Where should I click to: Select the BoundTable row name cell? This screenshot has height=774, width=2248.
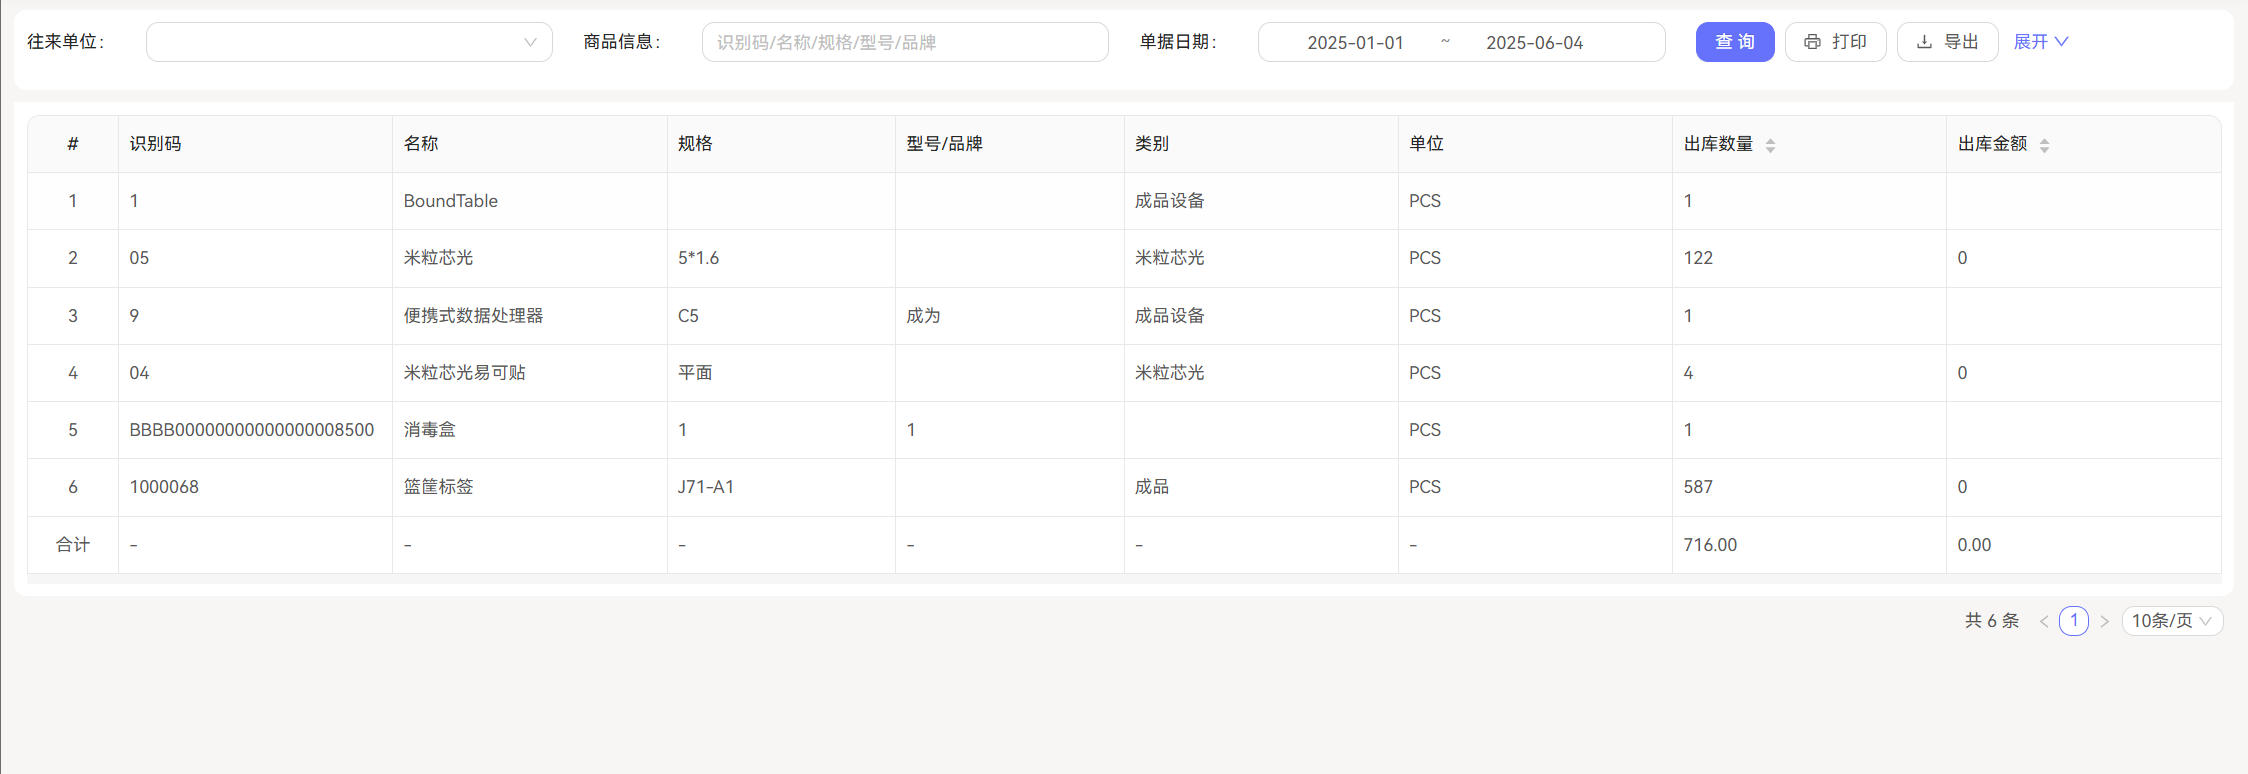[451, 201]
